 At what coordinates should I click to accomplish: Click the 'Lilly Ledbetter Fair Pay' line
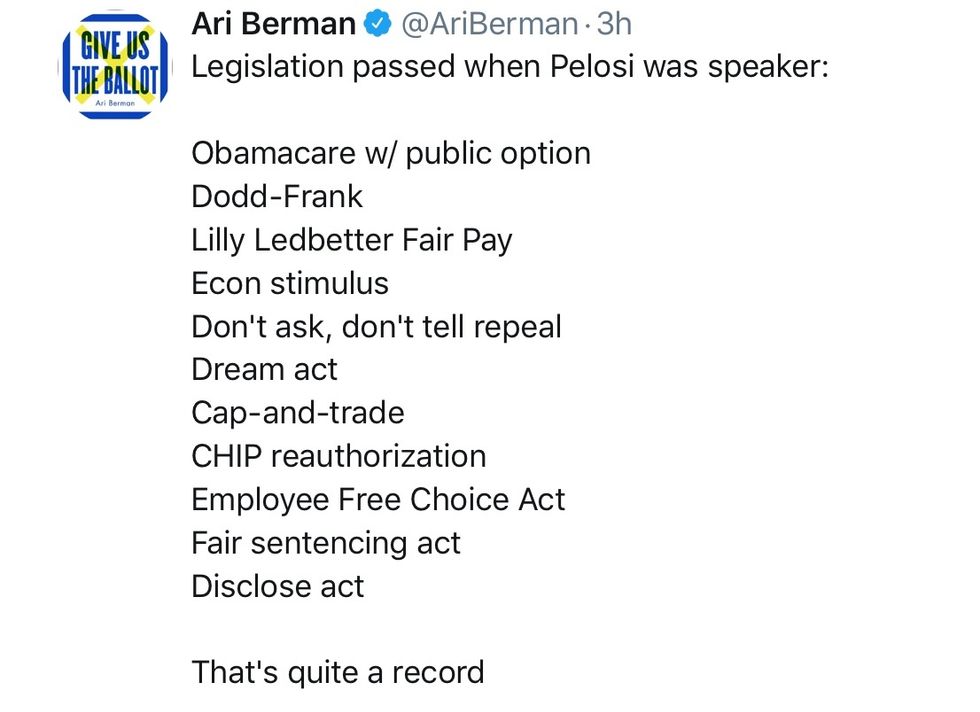(352, 240)
